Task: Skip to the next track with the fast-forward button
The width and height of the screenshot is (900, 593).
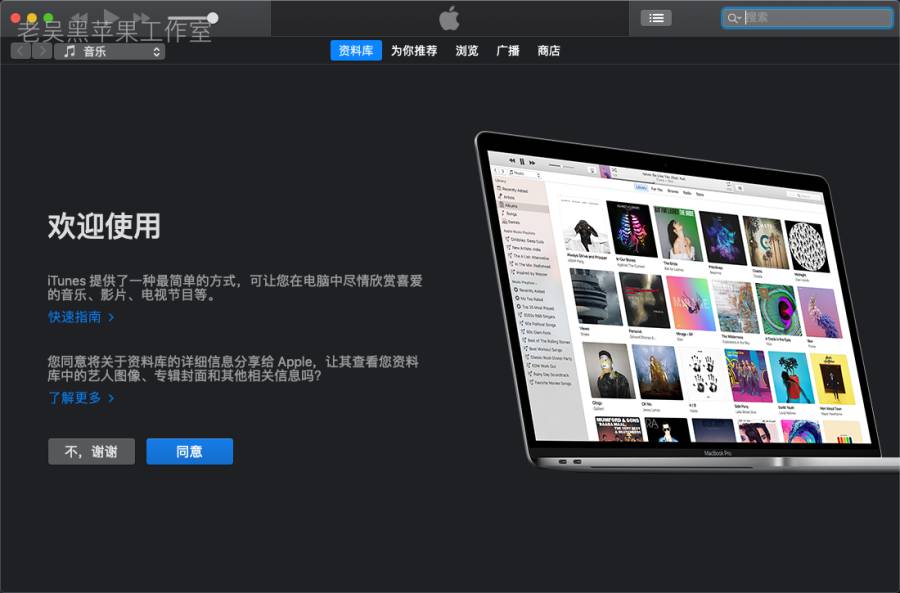Action: (x=141, y=17)
